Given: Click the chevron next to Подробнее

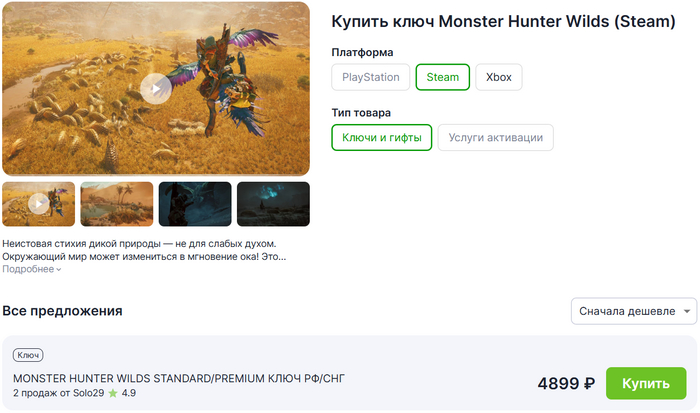Looking at the screenshot, I should (x=58, y=270).
